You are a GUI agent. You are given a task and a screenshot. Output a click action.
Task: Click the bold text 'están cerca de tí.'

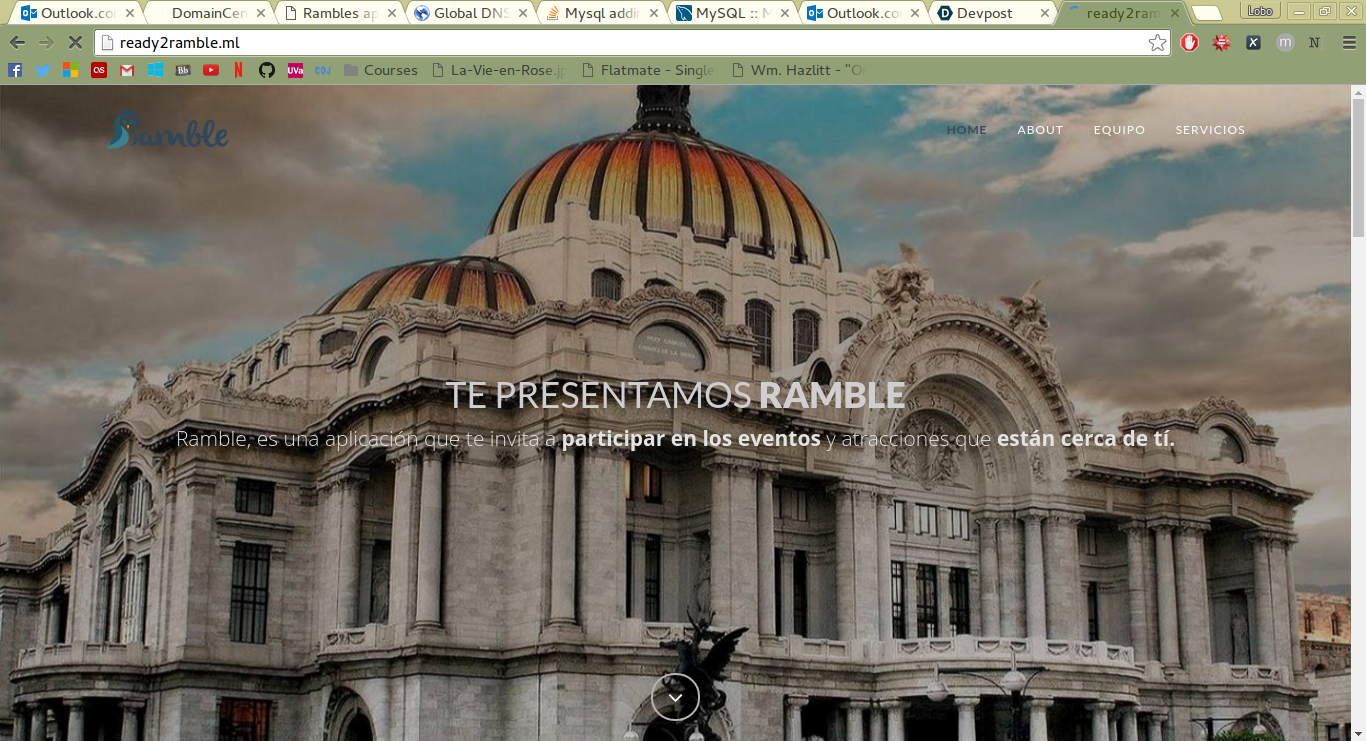pyautogui.click(x=1086, y=439)
